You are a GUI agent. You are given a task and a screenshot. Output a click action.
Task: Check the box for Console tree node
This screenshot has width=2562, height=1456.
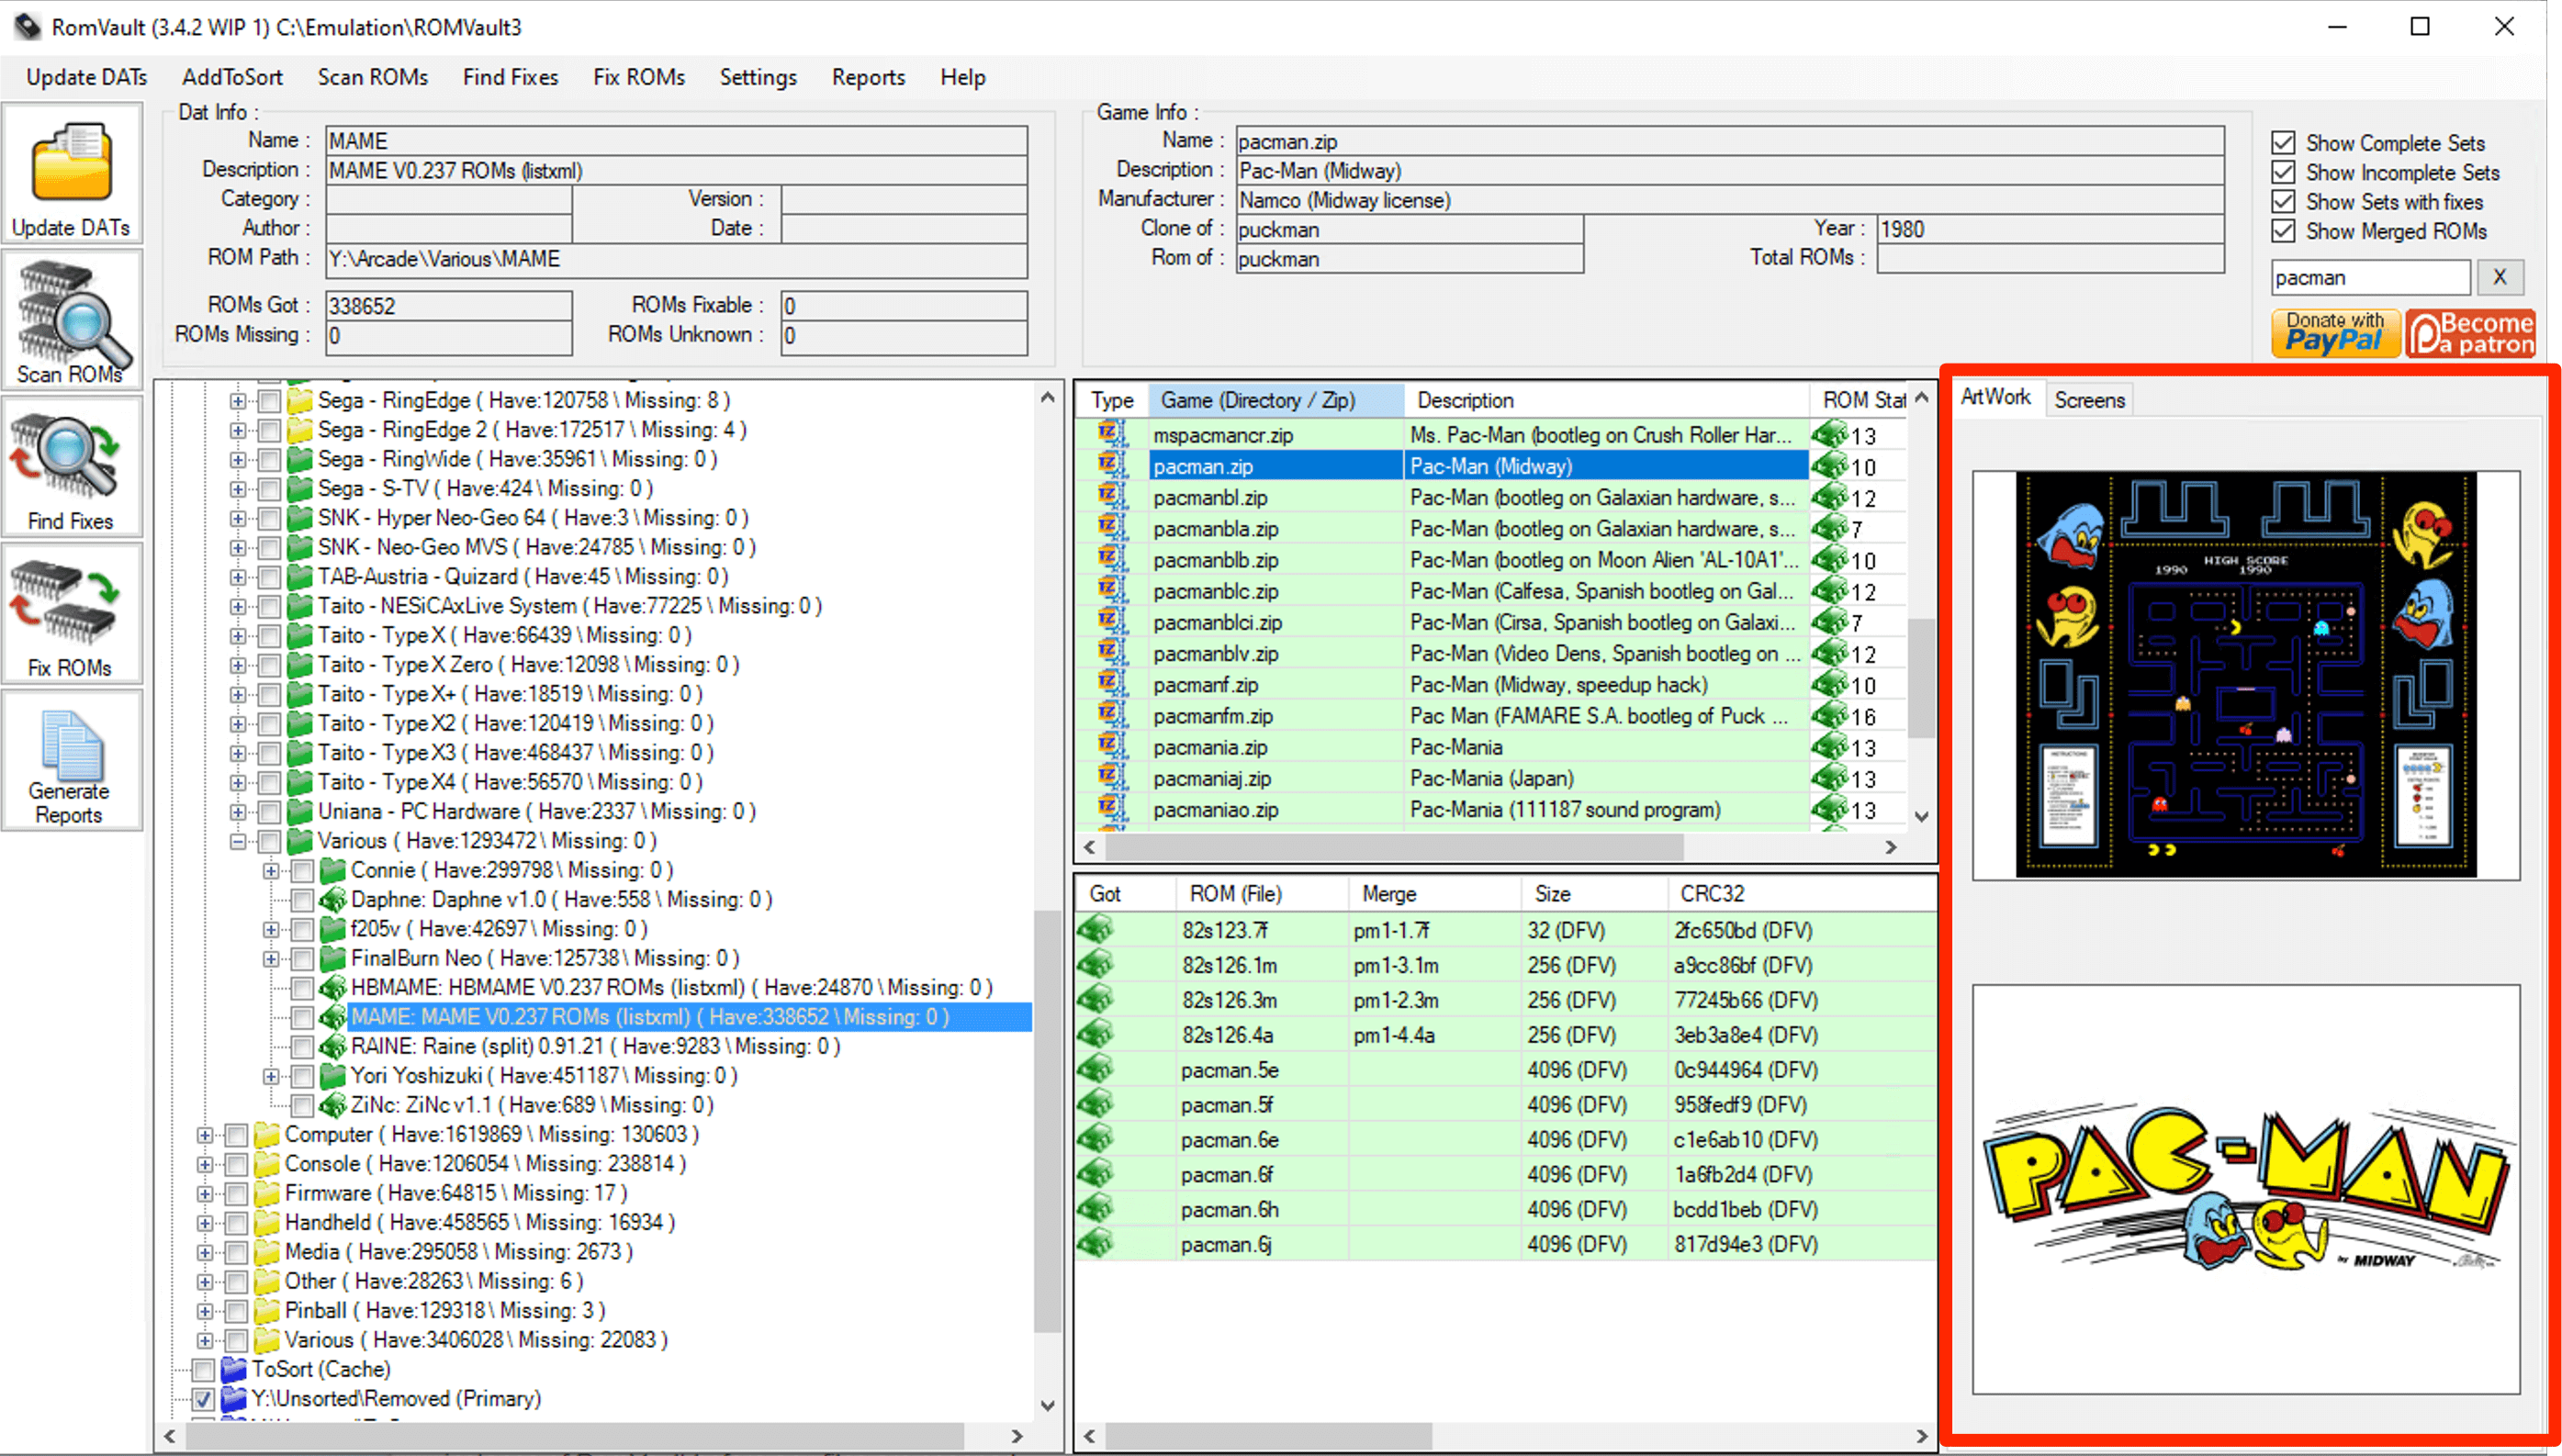[236, 1164]
